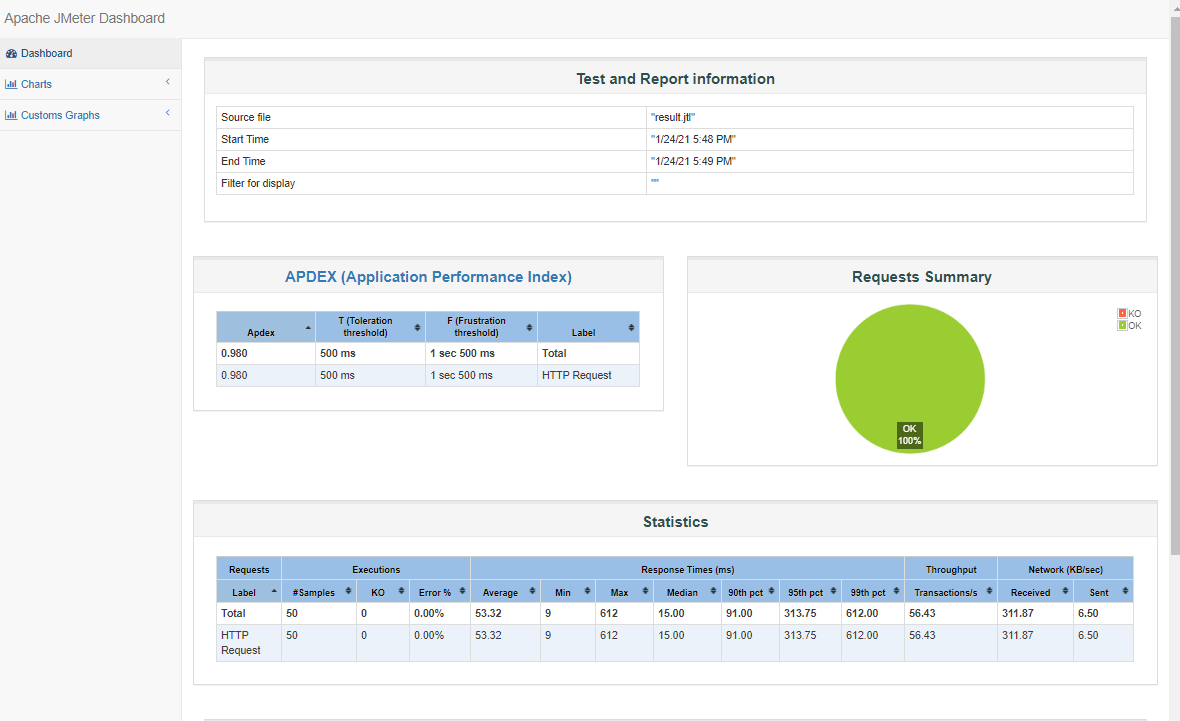Sort Statistics by Error % arrows
The height and width of the screenshot is (721, 1180).
(462, 591)
